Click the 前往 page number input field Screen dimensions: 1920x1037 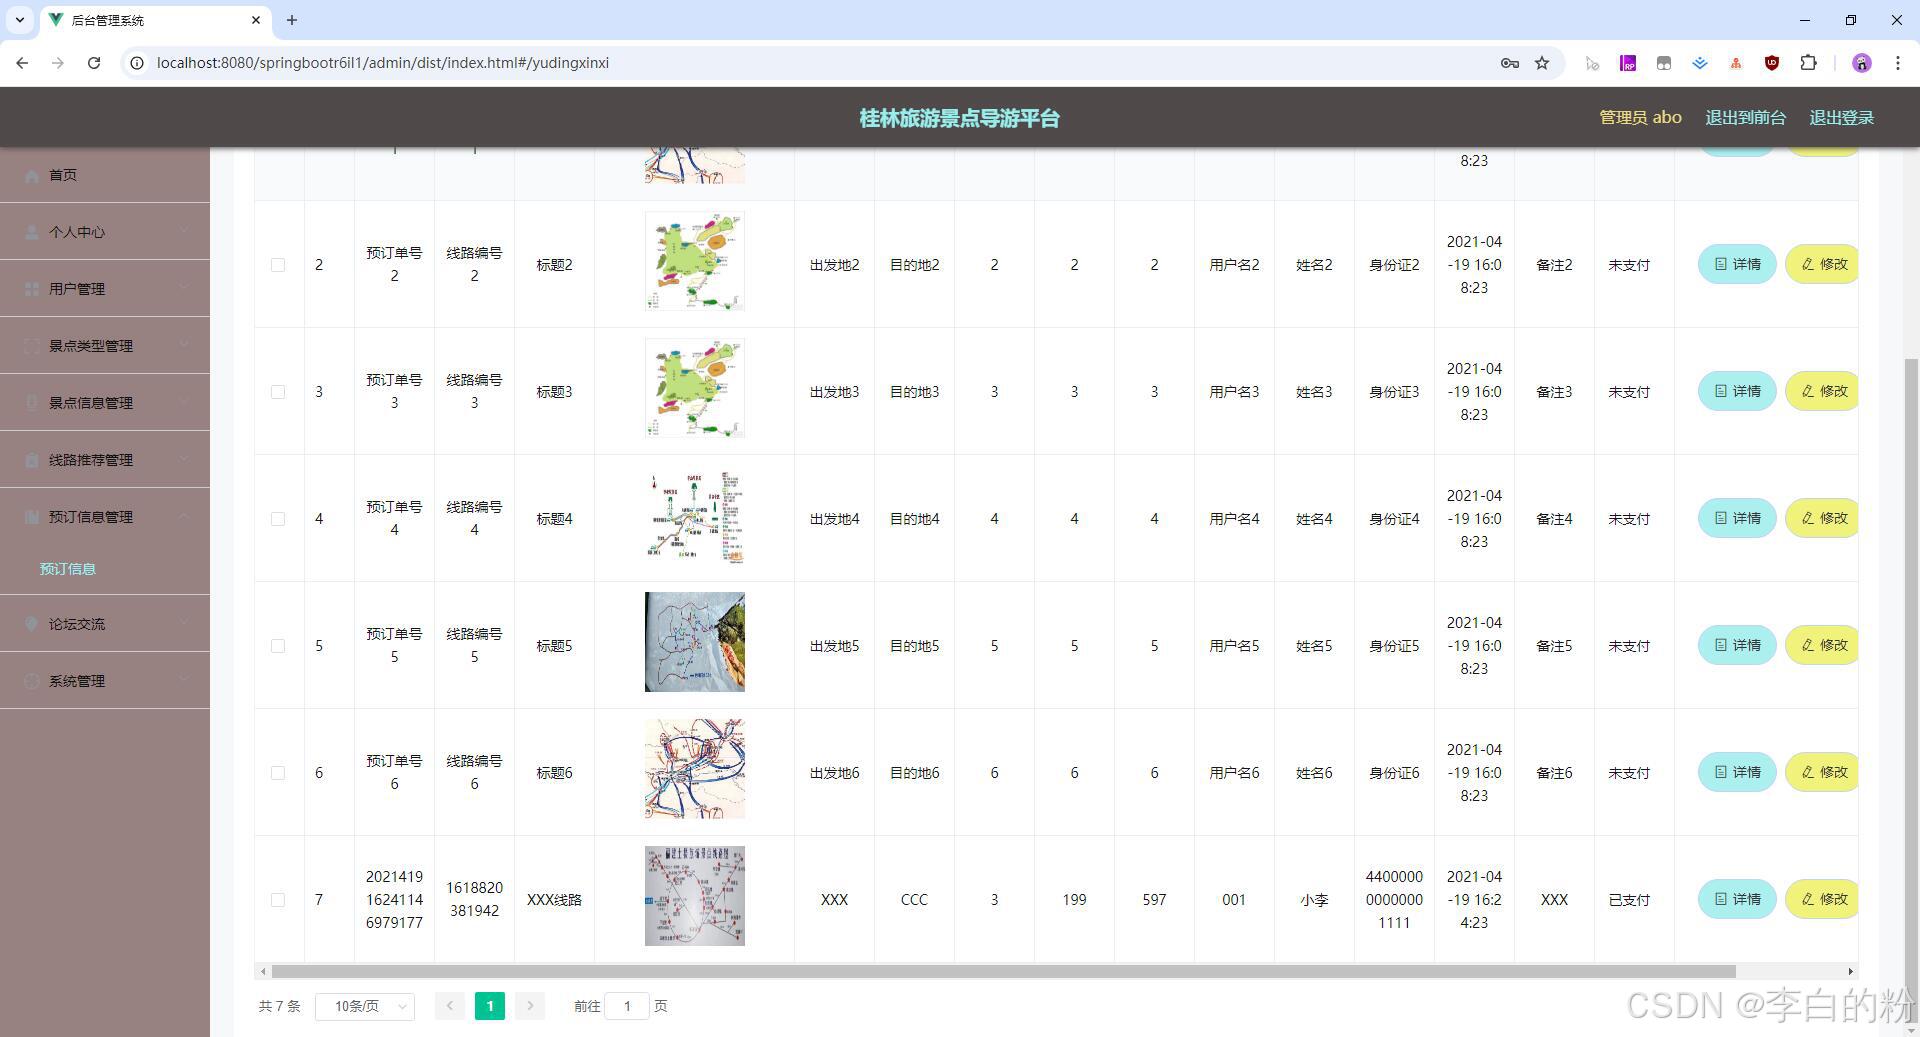(627, 1006)
